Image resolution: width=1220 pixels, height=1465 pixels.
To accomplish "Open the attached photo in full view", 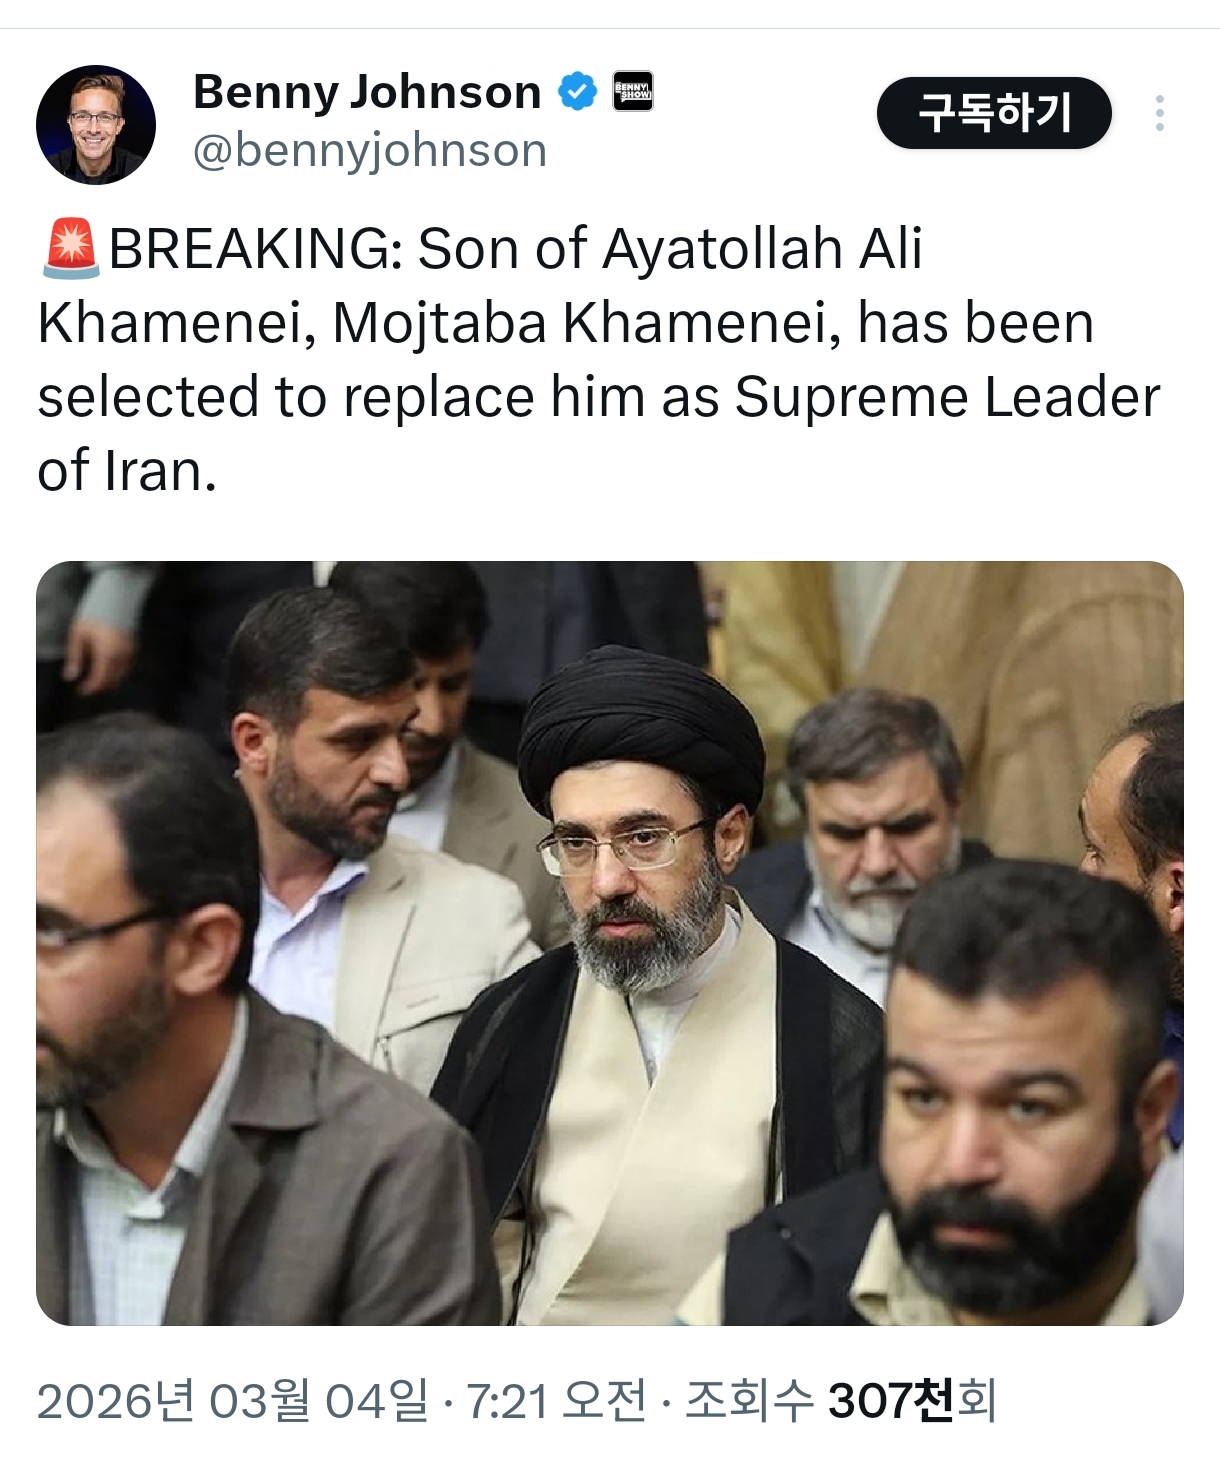I will point(610,943).
